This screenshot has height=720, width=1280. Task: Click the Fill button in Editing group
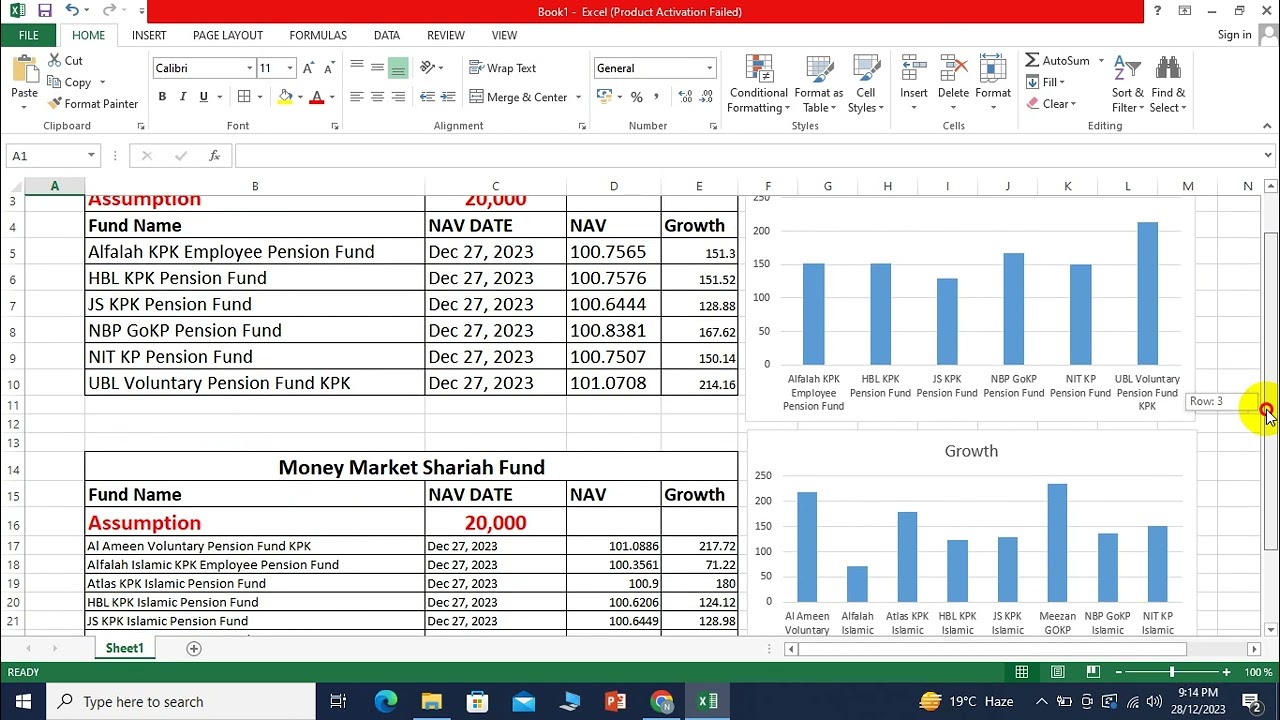(x=1045, y=82)
